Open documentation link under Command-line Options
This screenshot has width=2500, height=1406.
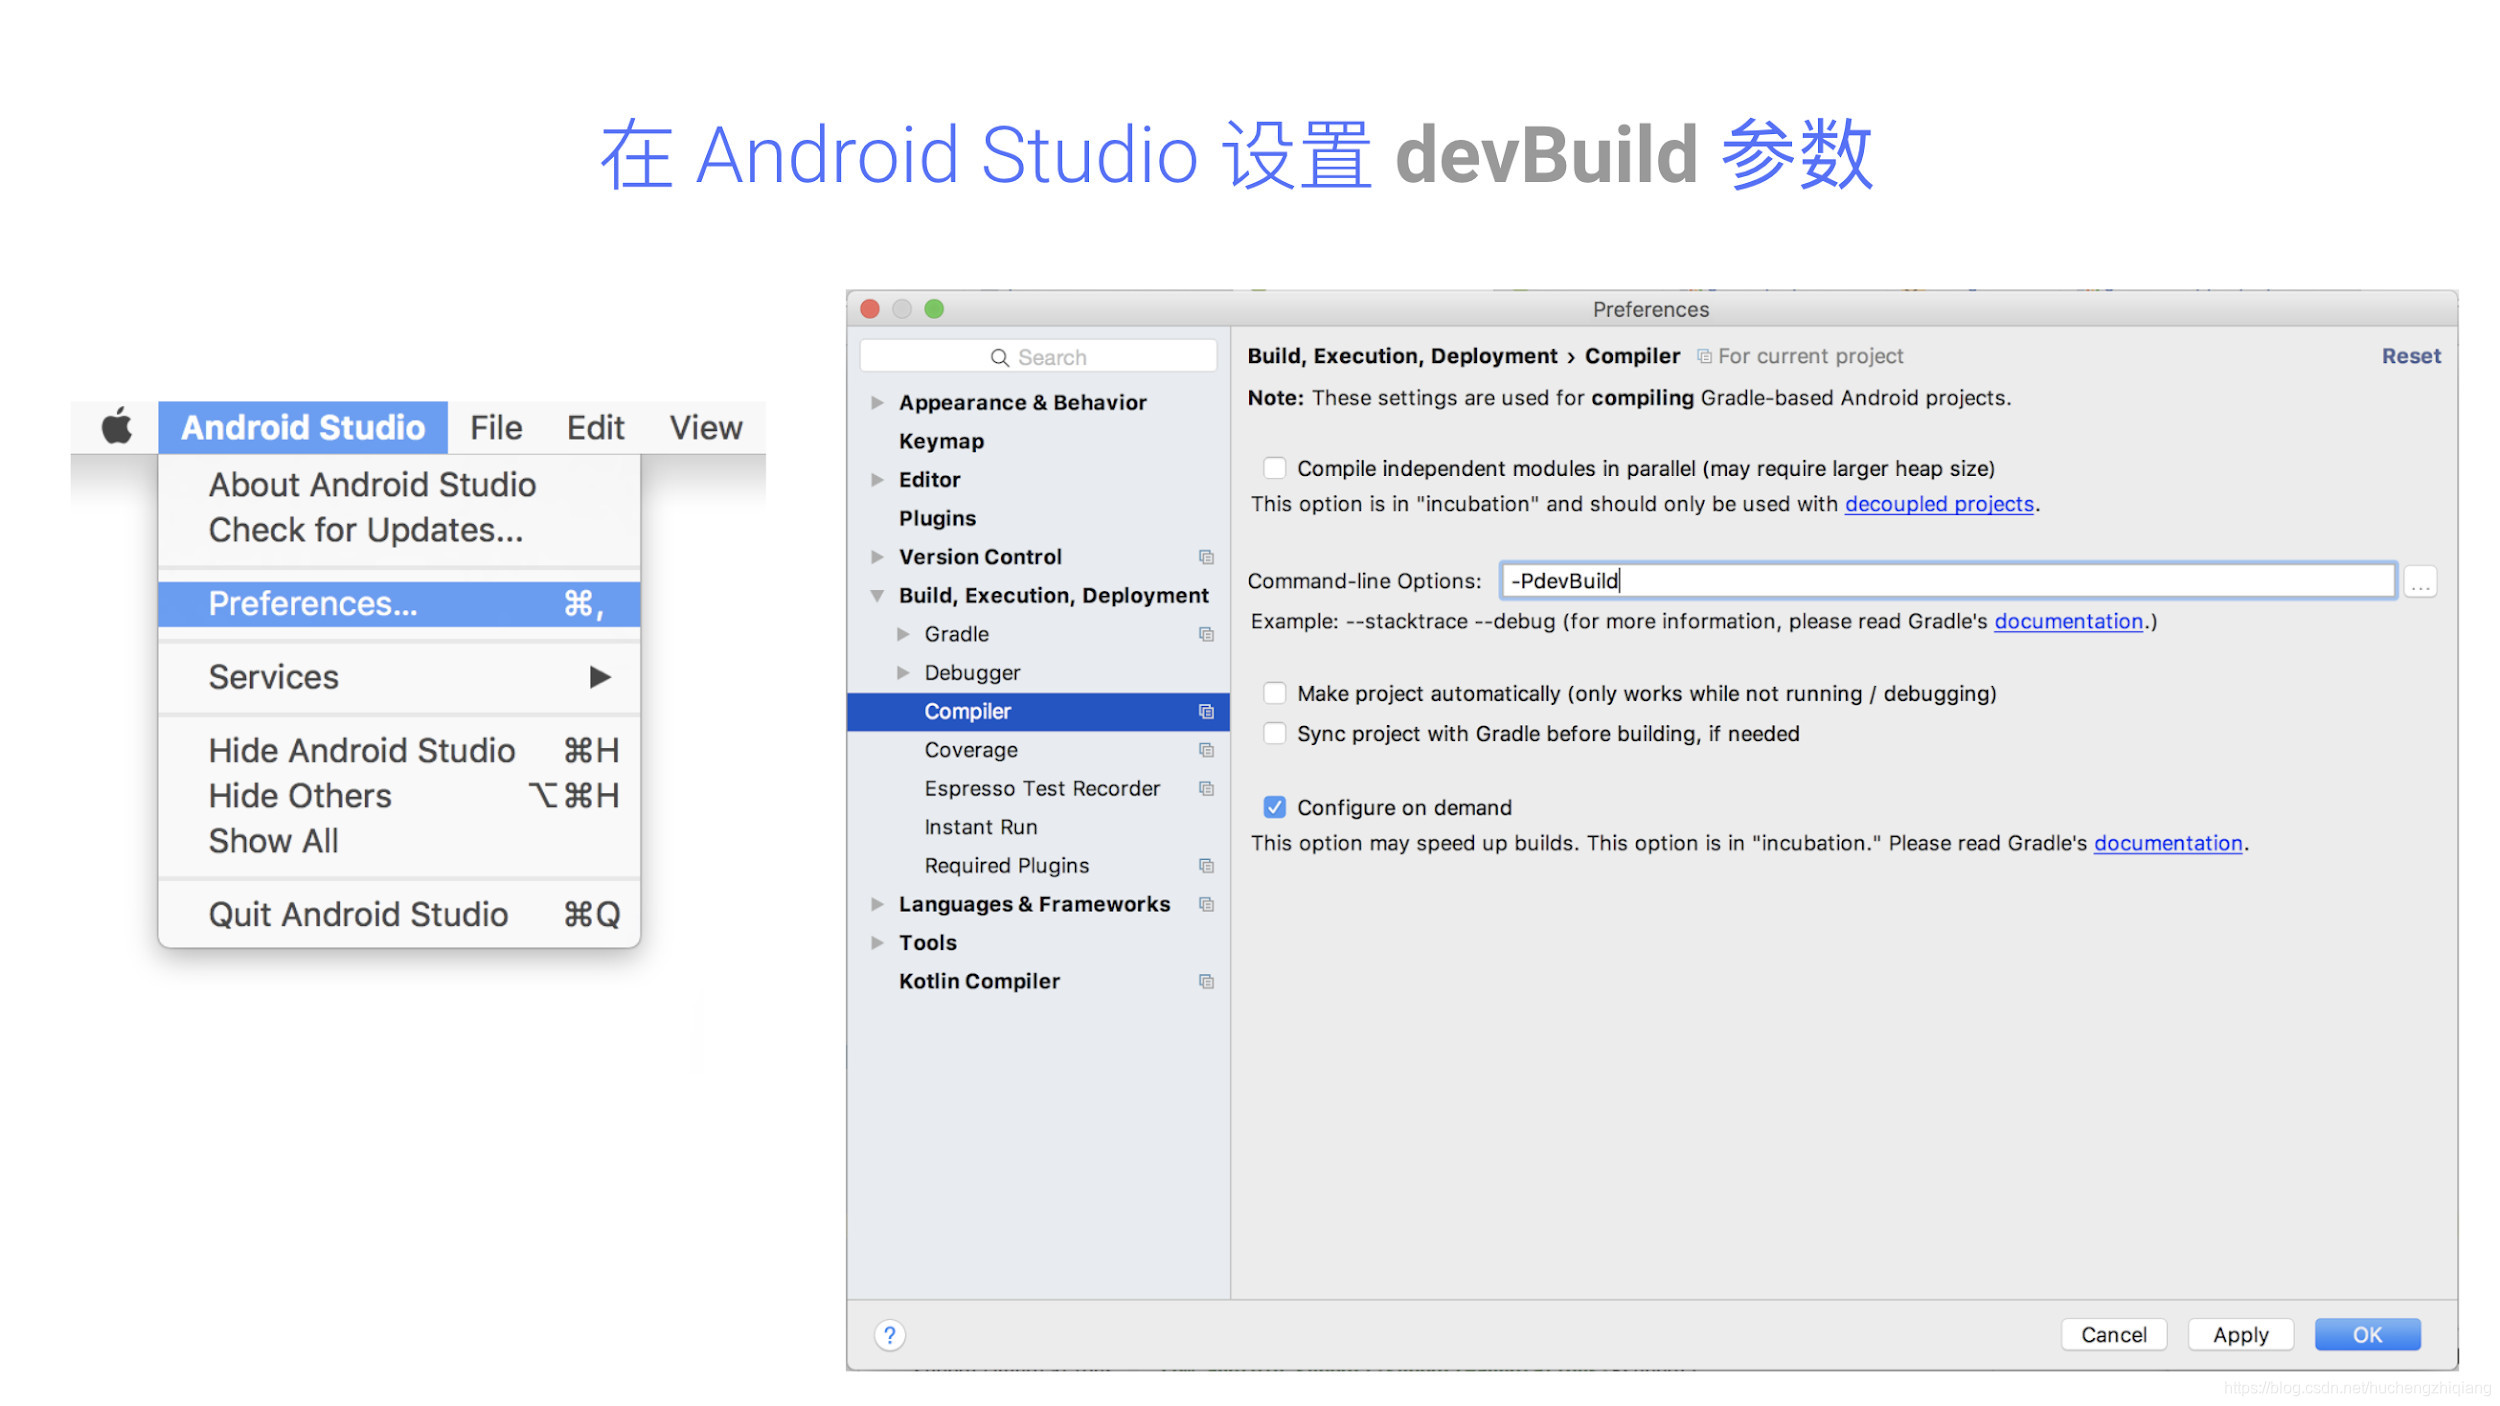(2068, 621)
